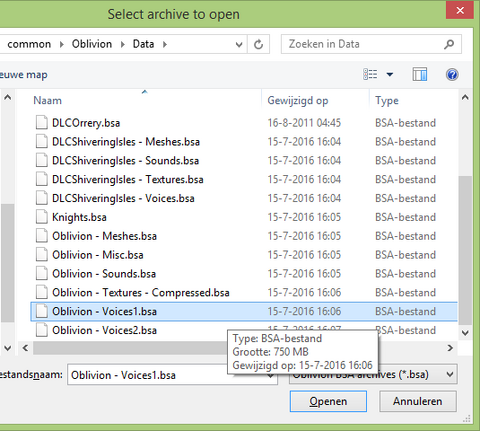Select Oblivion - Voices2.bsa

104,330
